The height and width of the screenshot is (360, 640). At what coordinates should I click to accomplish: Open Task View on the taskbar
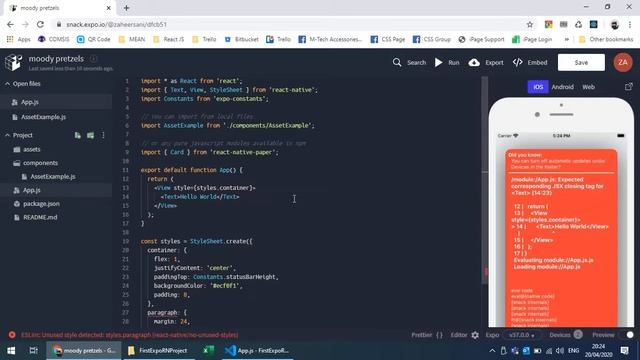click(33, 351)
